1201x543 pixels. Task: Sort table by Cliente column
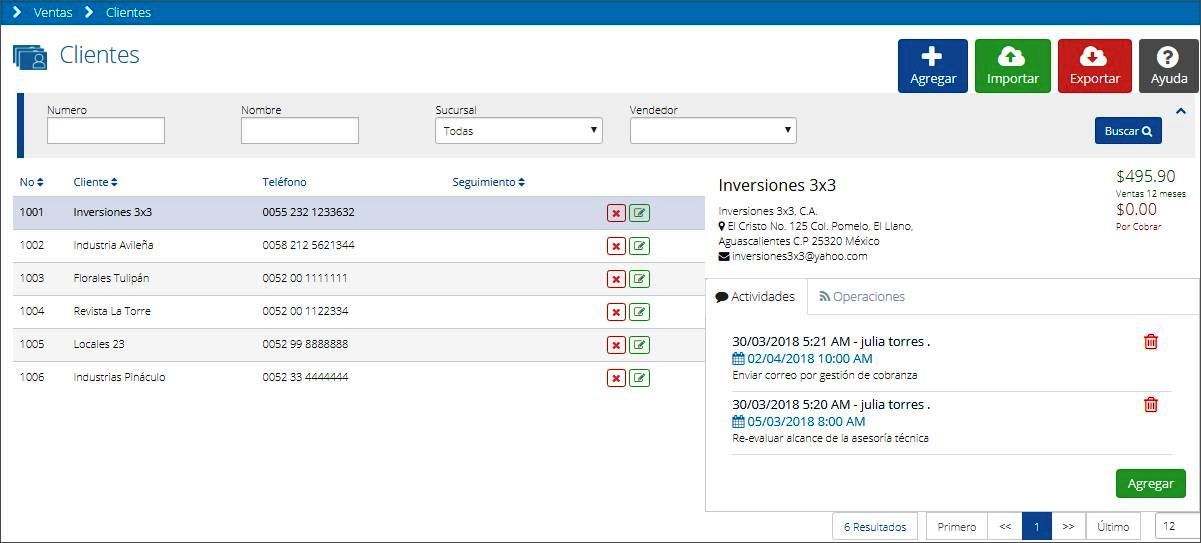pos(96,182)
